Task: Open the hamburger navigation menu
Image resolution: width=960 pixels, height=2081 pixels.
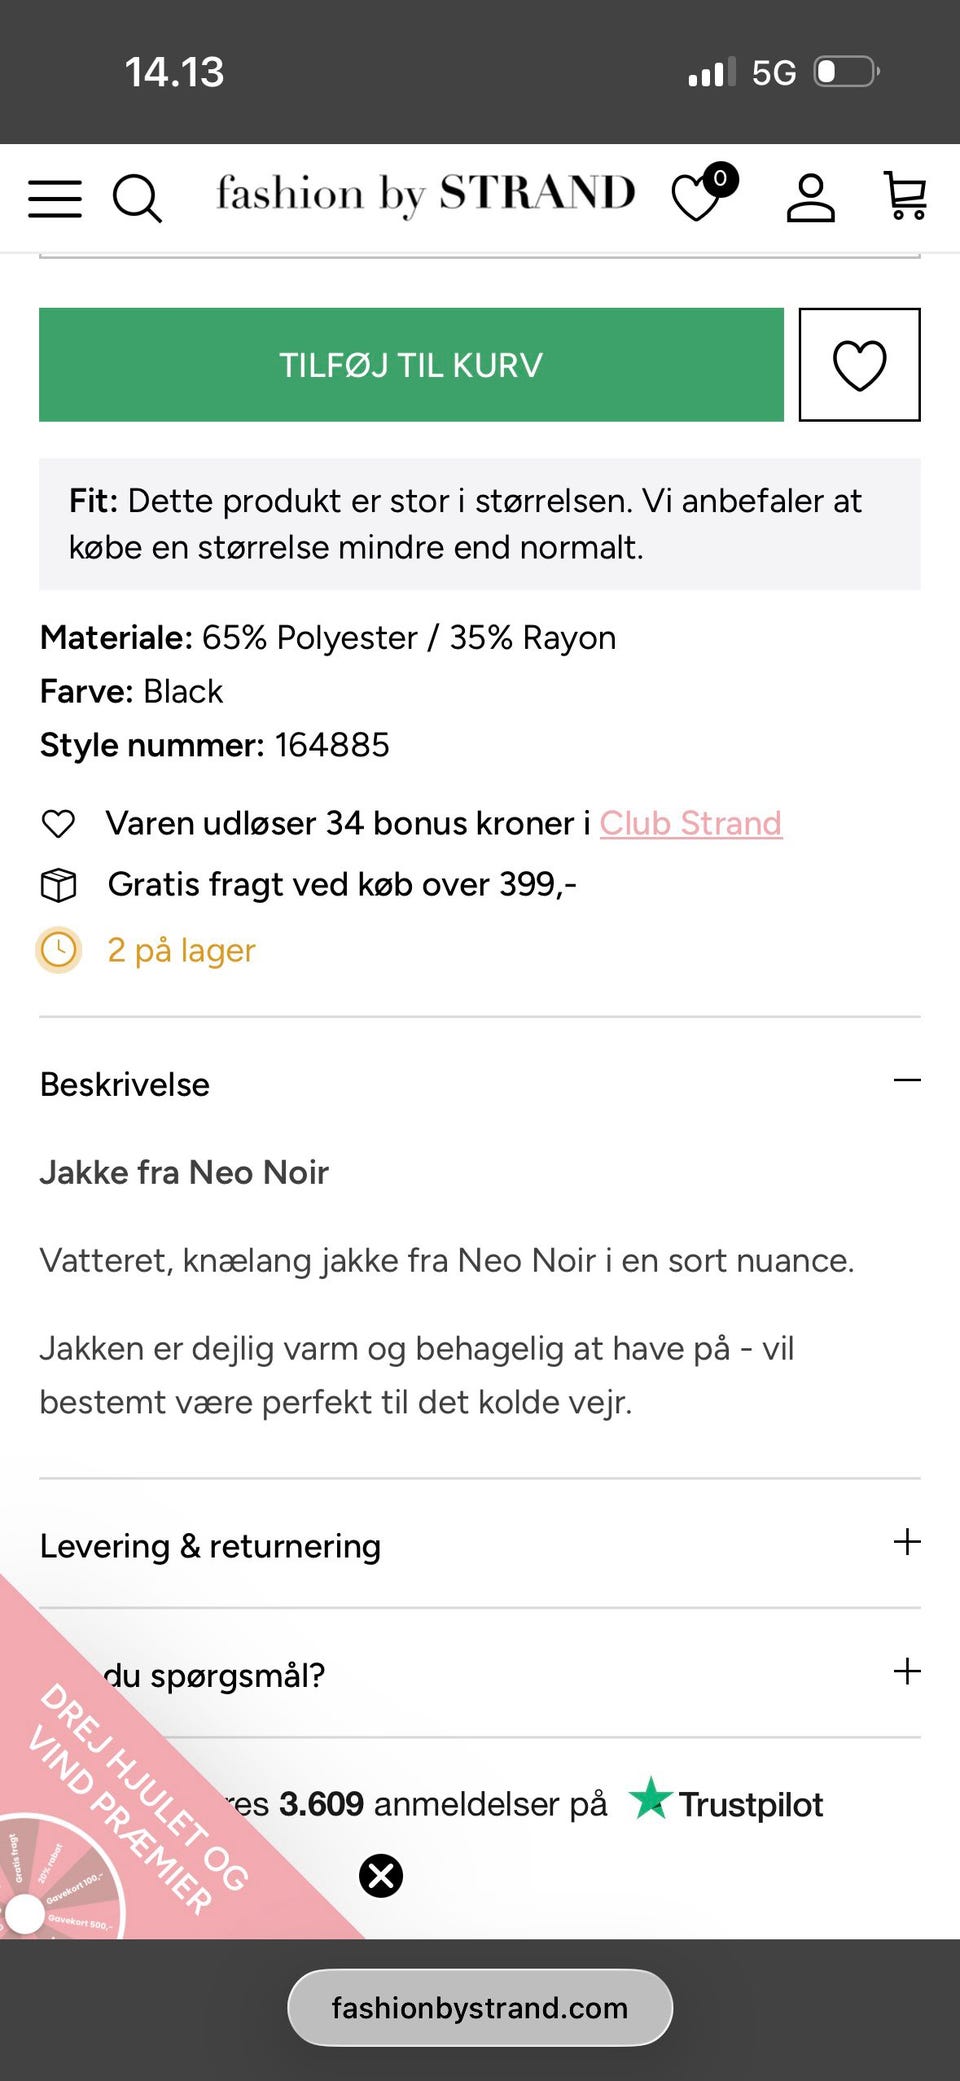Action: tap(54, 197)
